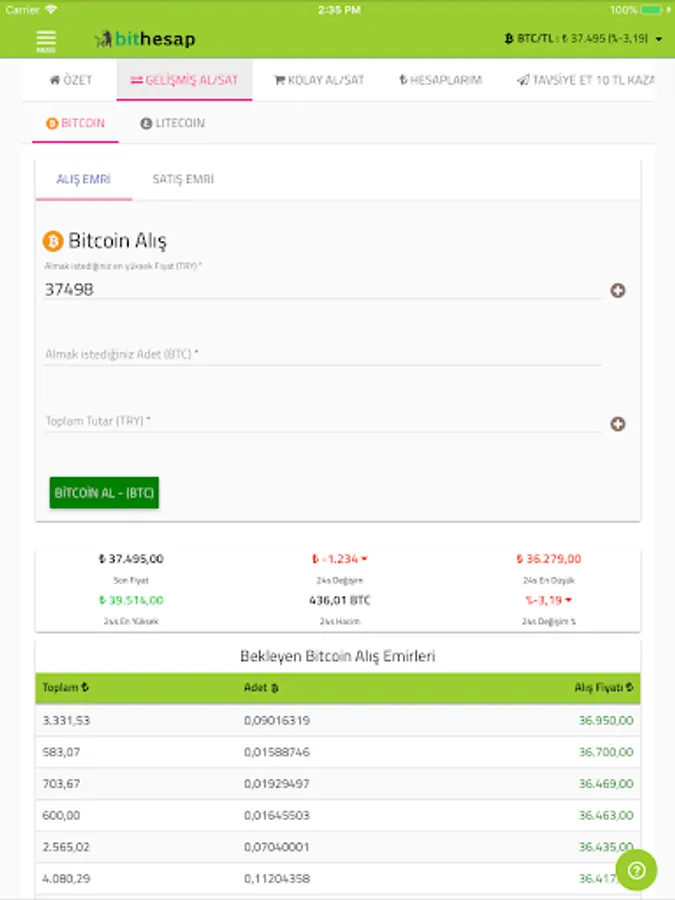Switch to Satış Emri tab

(183, 180)
